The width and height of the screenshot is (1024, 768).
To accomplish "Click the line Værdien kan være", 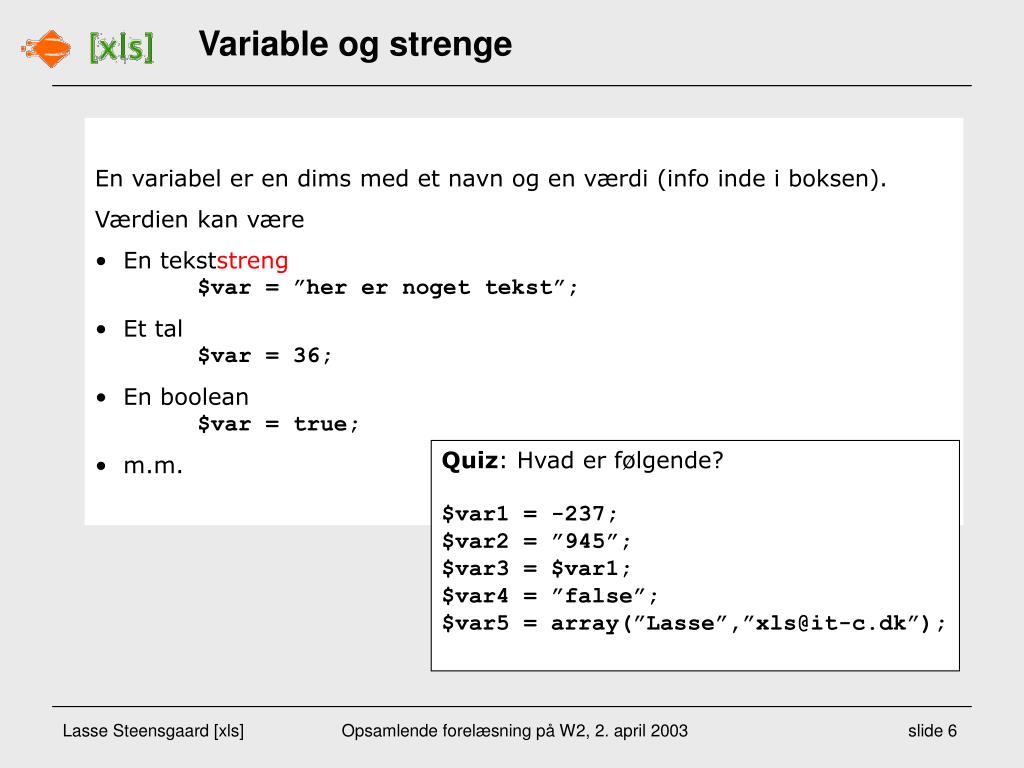I will pyautogui.click(x=199, y=219).
